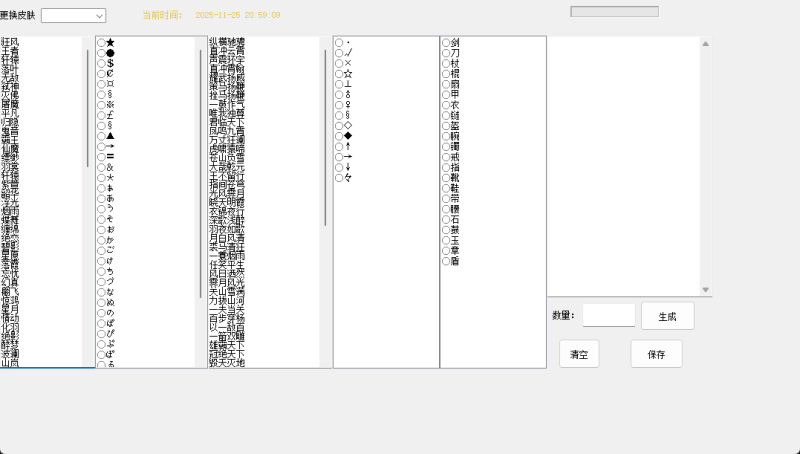
Task: Select the 々 iteration mark radio button
Action: [339, 178]
